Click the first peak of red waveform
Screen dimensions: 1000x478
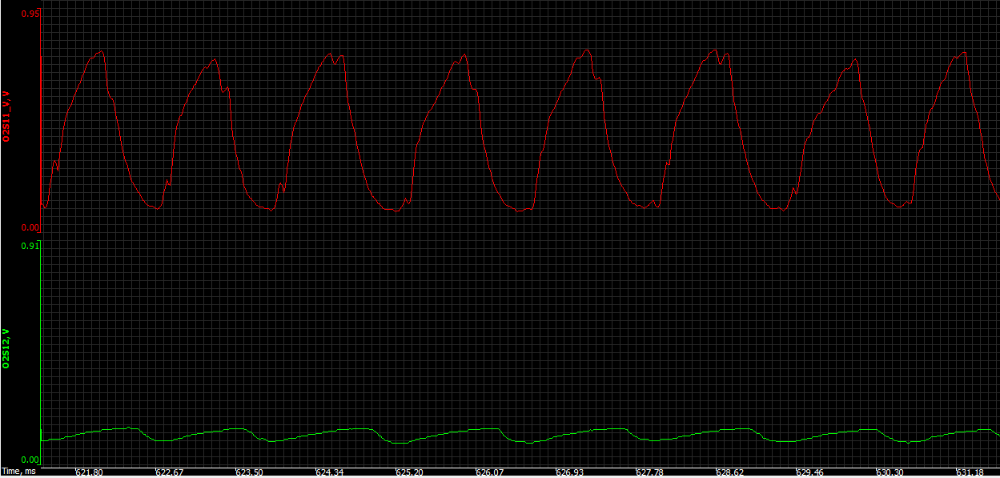99,52
